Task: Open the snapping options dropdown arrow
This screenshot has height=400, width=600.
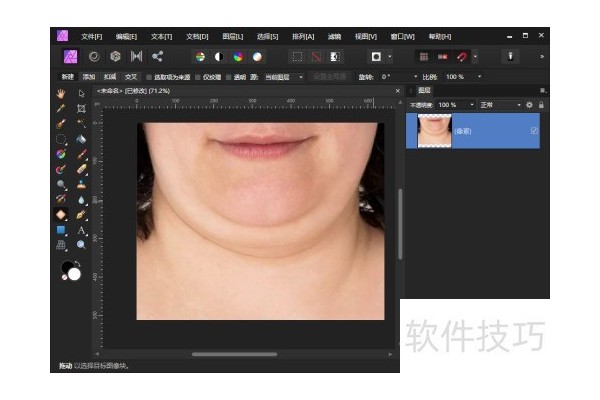Action: click(475, 57)
